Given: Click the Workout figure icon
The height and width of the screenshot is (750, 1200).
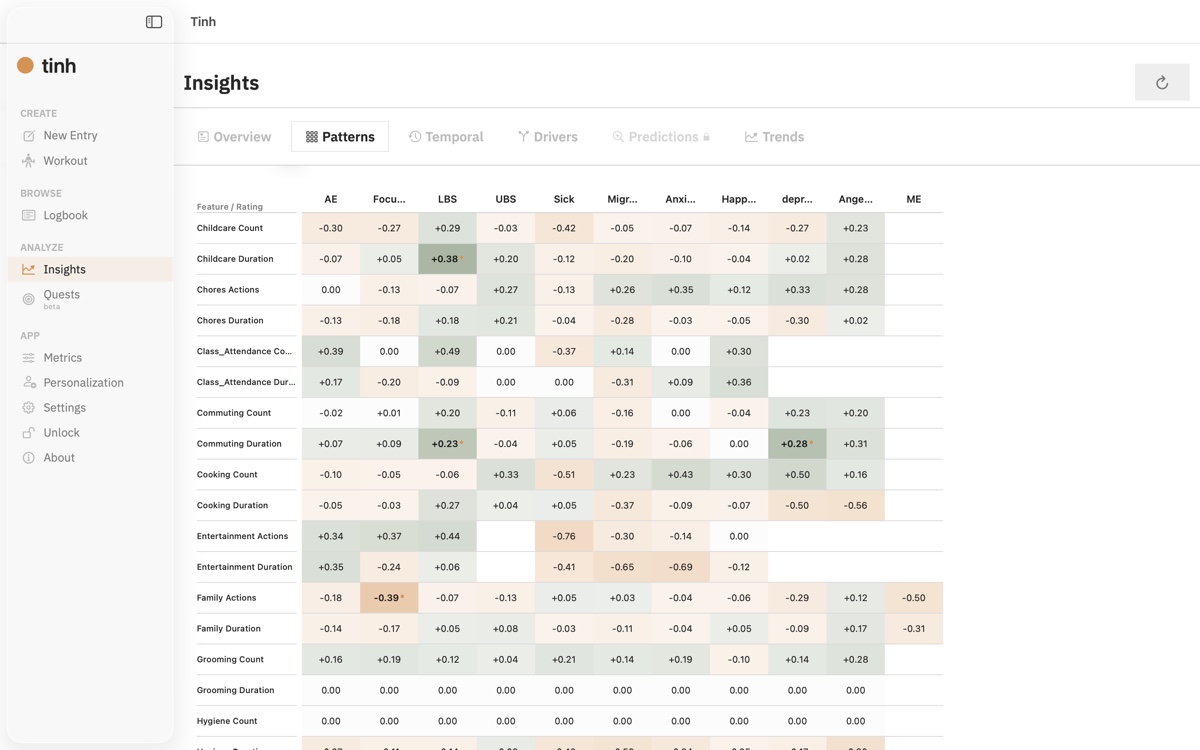Looking at the screenshot, I should (28, 160).
